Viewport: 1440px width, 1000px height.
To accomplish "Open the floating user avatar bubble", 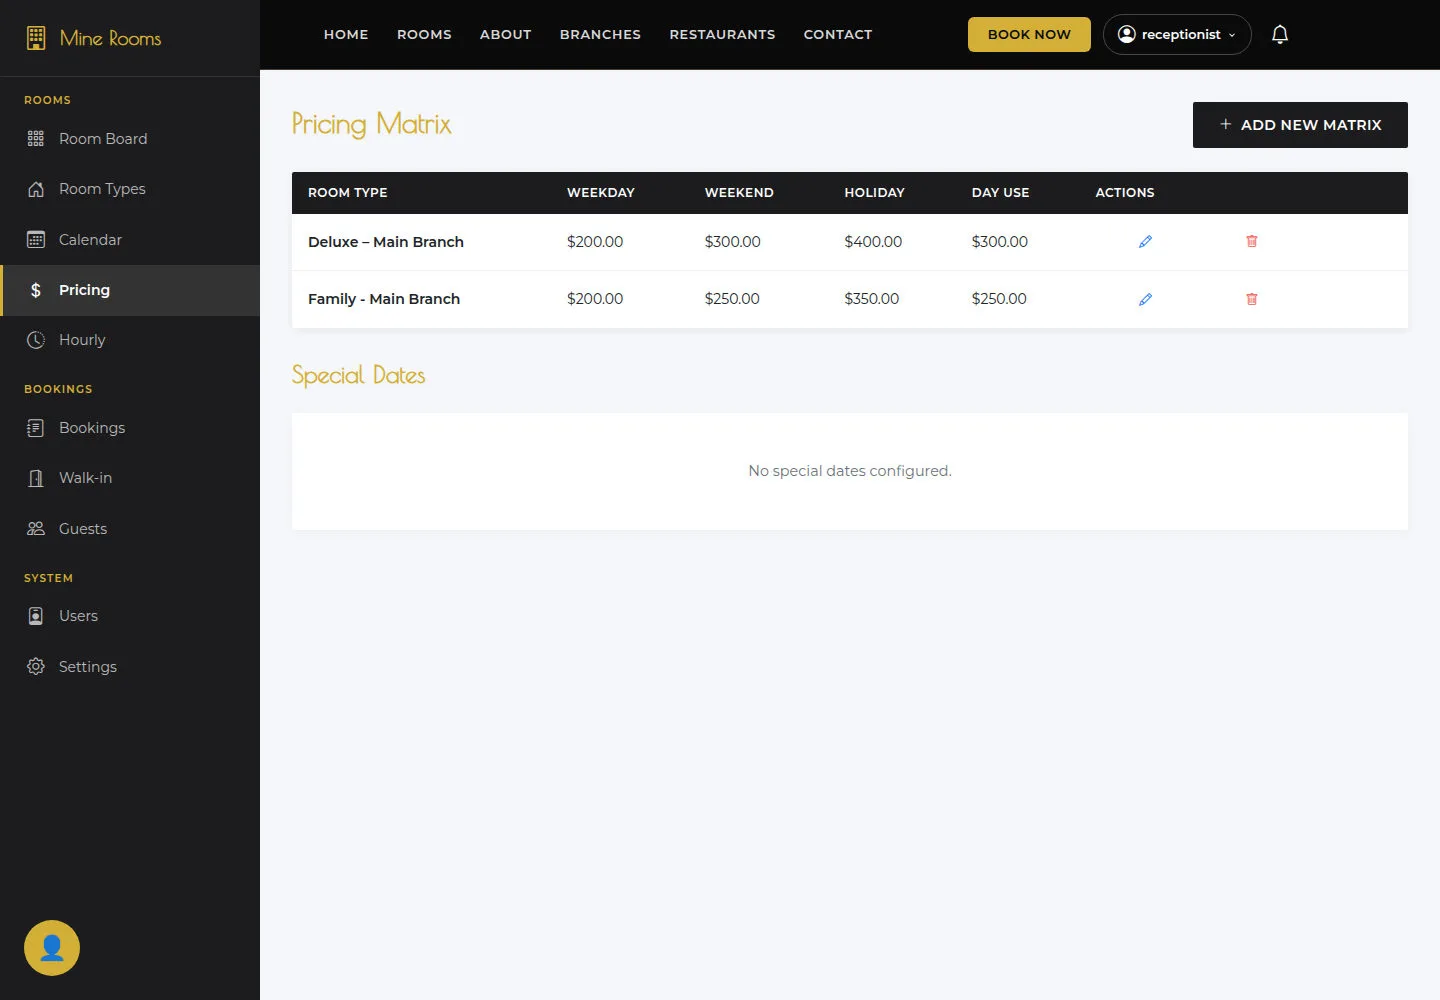I will [52, 948].
